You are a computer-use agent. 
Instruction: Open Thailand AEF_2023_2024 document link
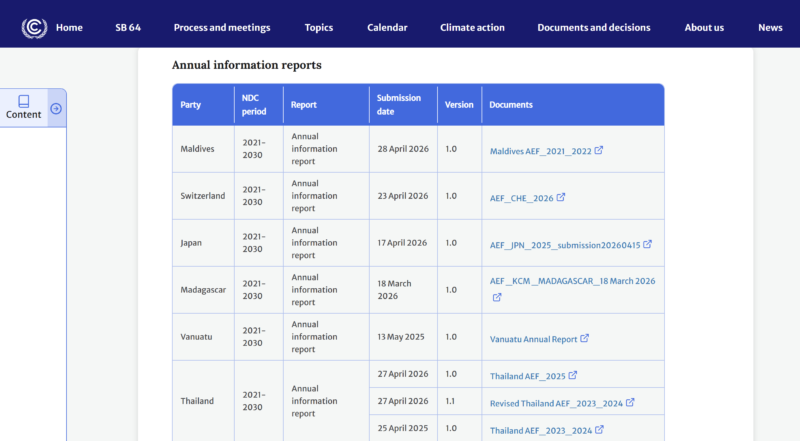click(540, 431)
